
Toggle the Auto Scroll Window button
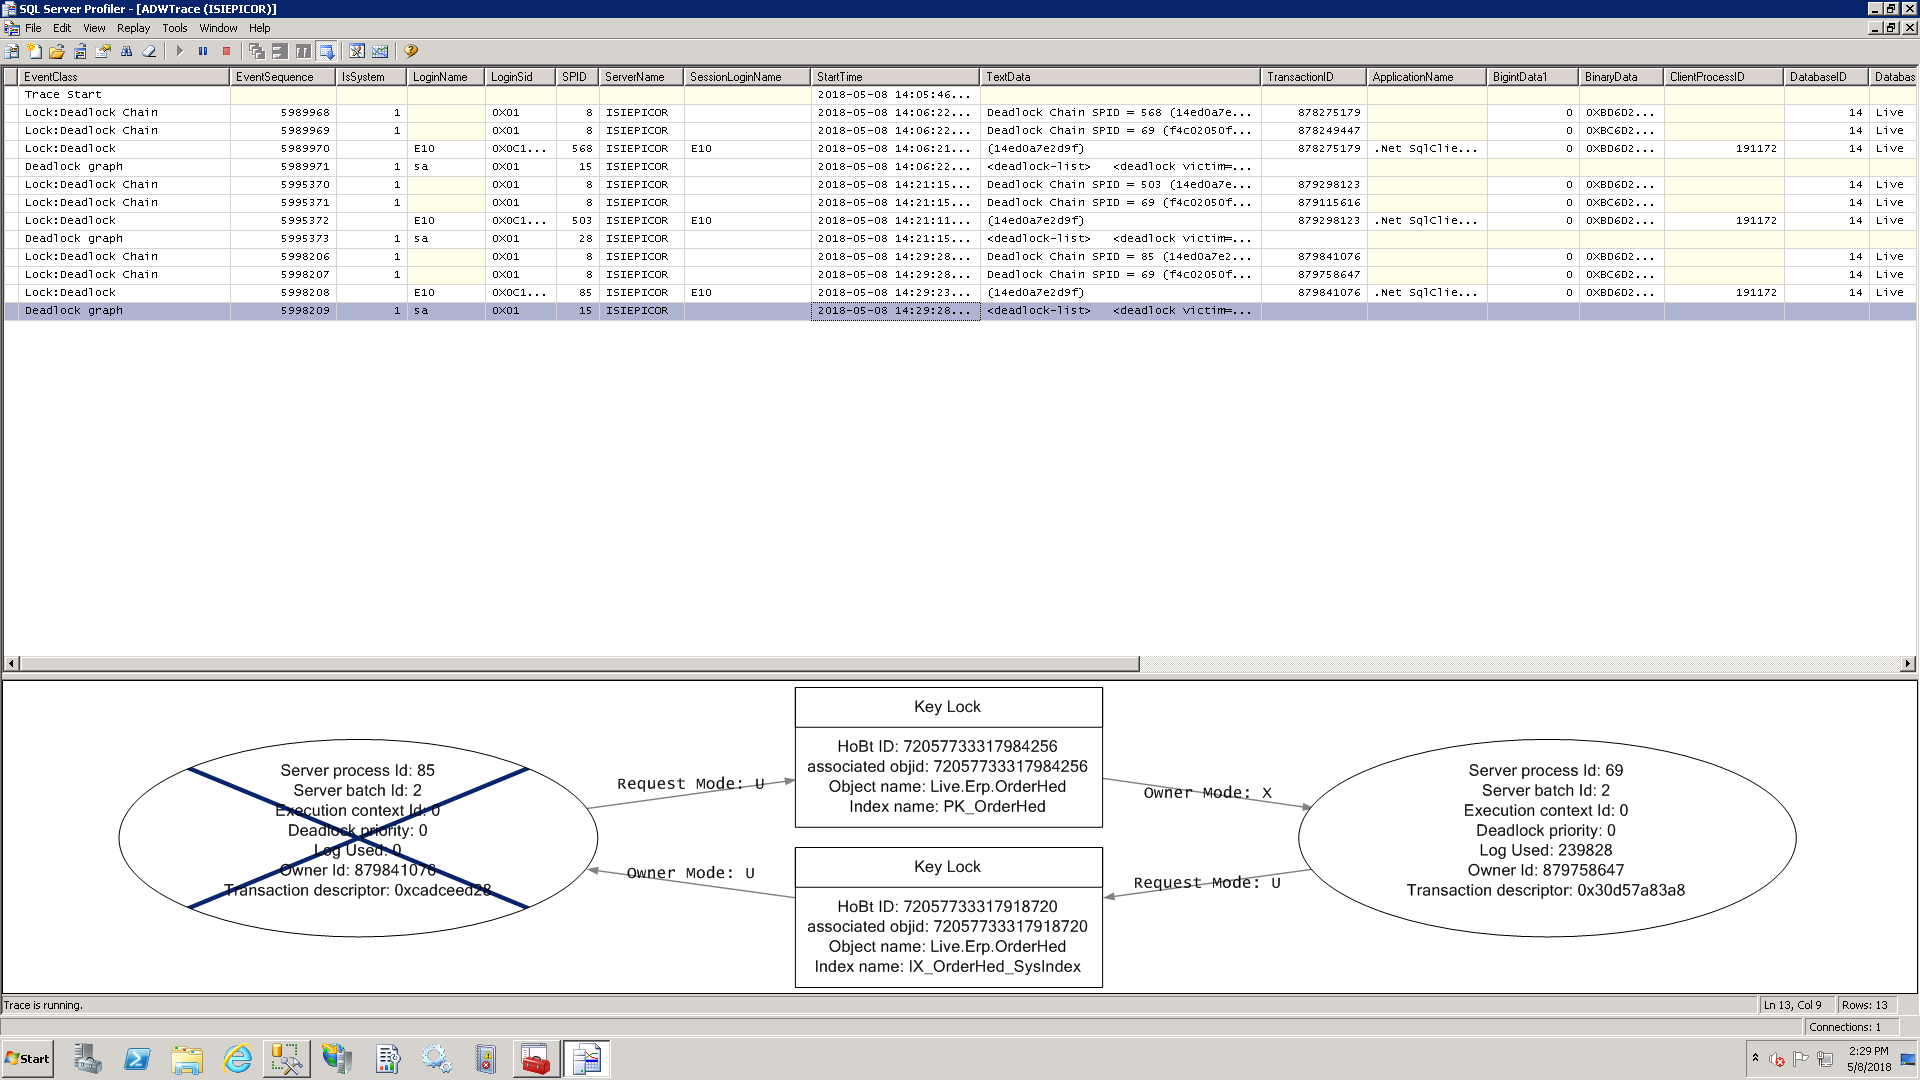[x=327, y=51]
